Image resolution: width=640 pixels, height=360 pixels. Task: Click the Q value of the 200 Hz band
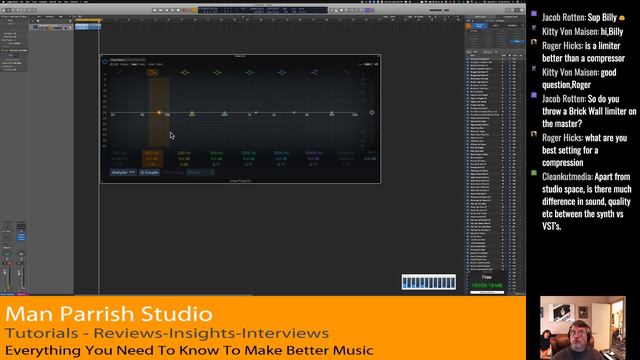184,164
